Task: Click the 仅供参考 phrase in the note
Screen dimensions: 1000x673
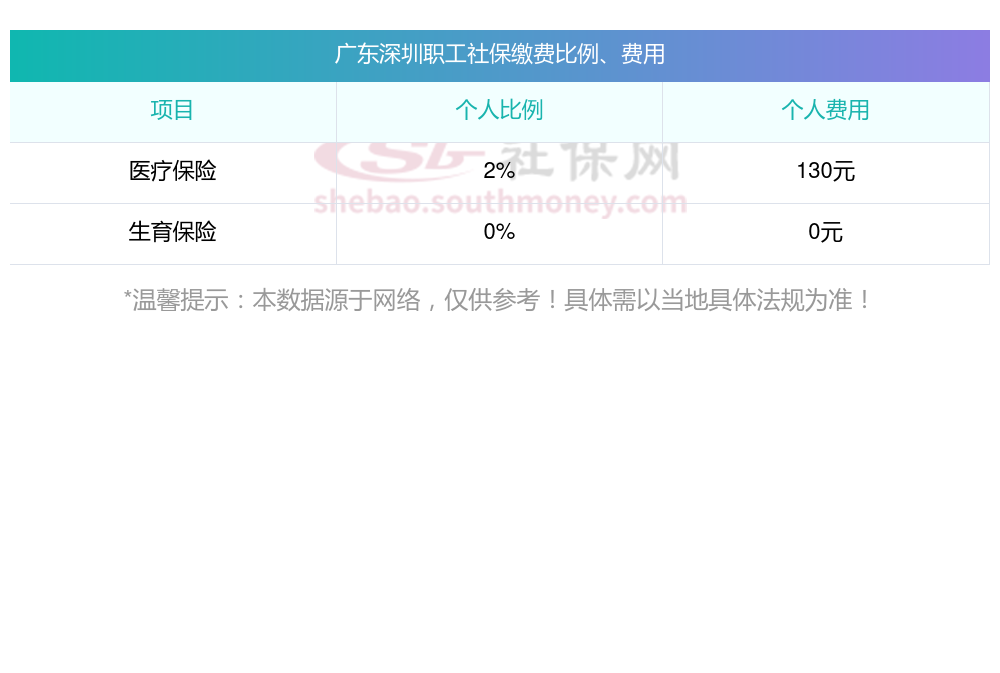Action: [x=491, y=300]
